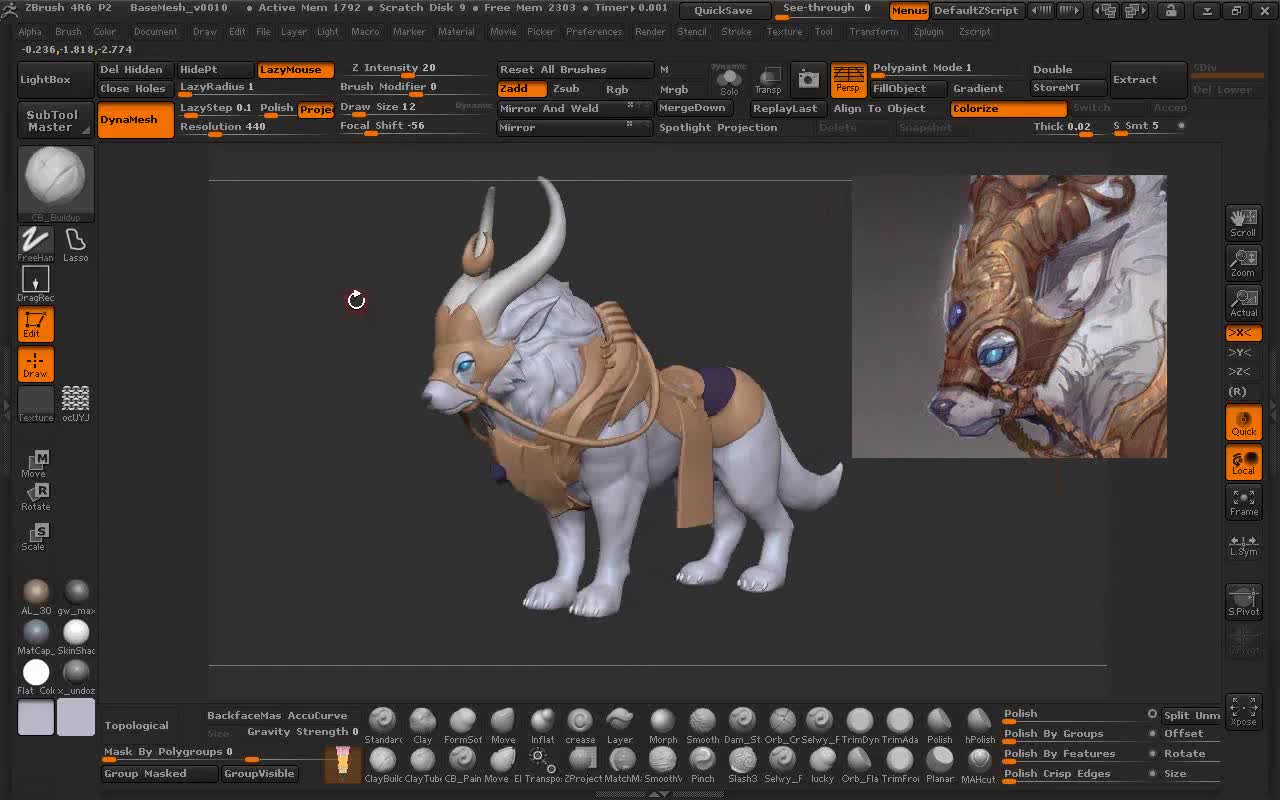
Task: Click the Lasso selection icon
Action: [x=75, y=244]
